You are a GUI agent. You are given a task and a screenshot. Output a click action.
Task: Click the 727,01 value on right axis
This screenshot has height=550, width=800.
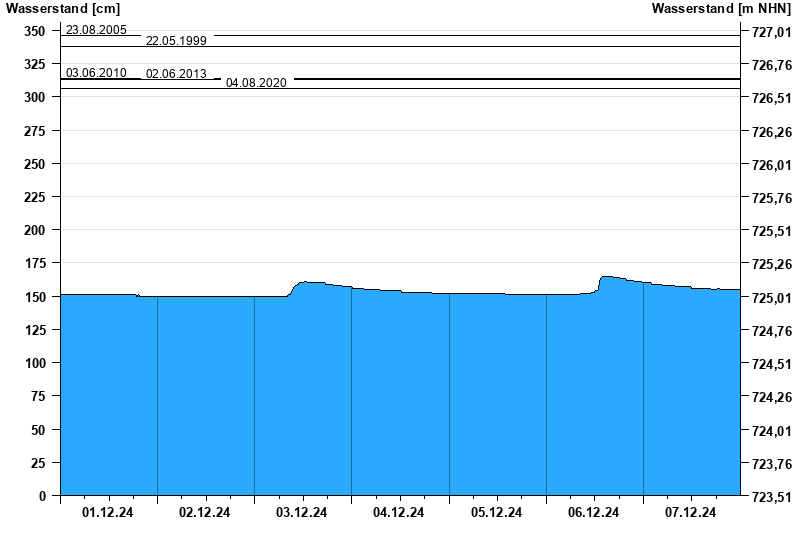770,32
